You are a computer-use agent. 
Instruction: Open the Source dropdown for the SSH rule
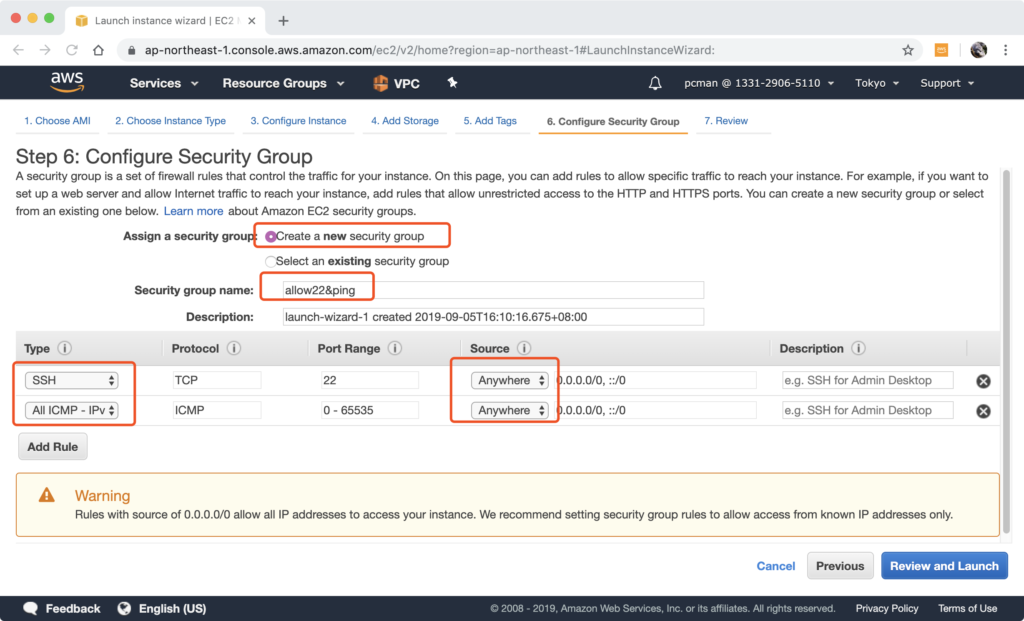[x=509, y=380]
